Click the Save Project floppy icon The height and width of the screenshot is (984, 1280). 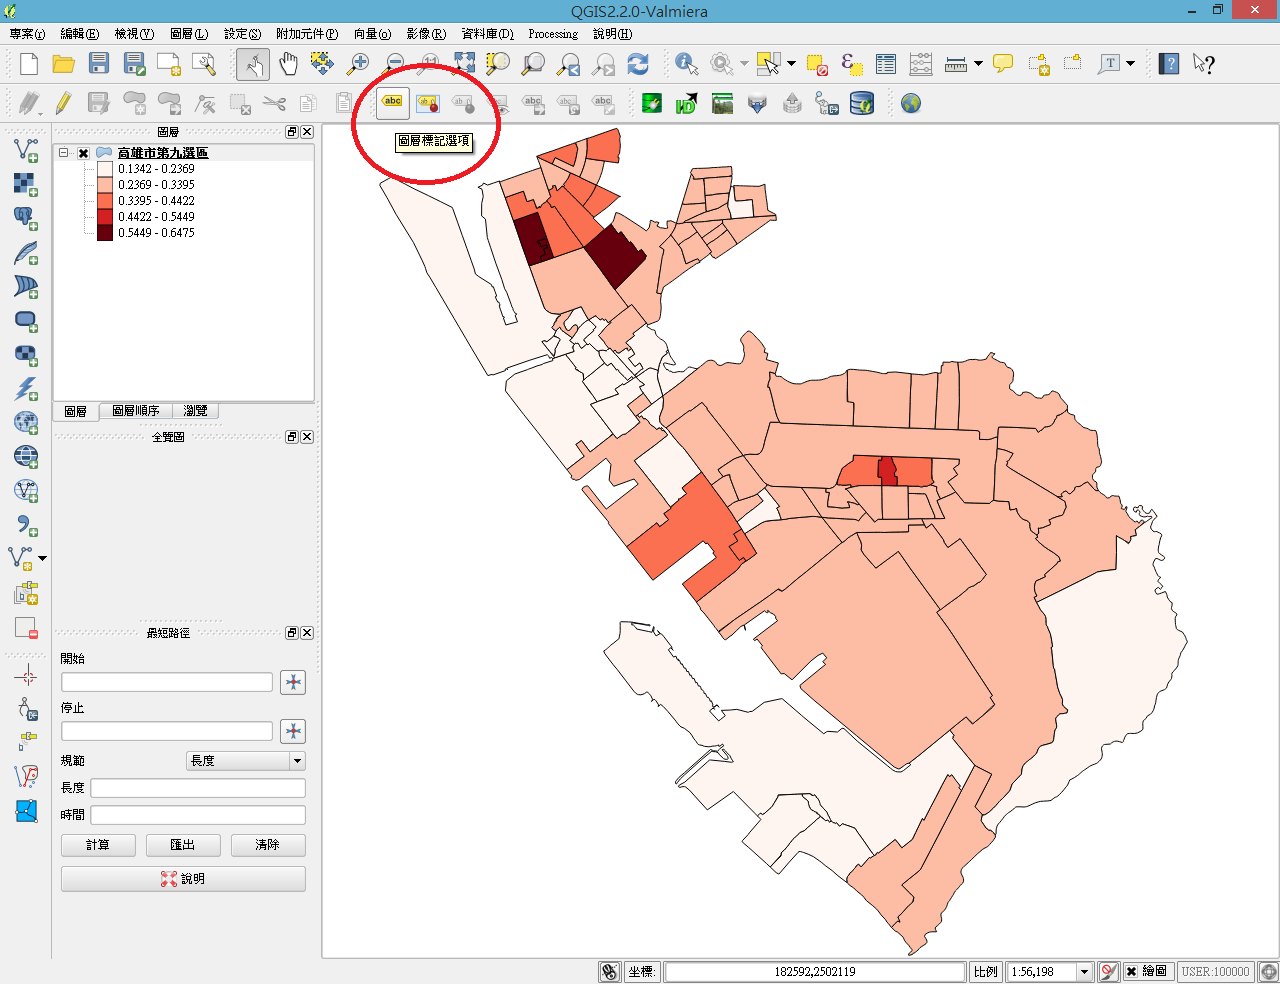click(99, 64)
